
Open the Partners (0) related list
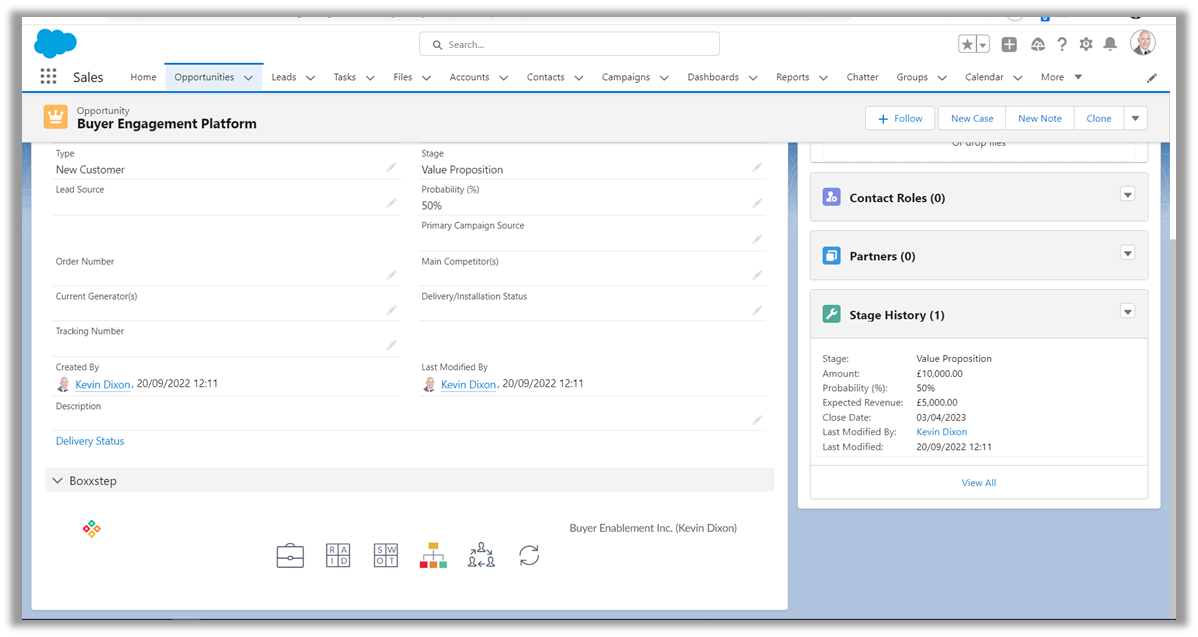pos(882,256)
